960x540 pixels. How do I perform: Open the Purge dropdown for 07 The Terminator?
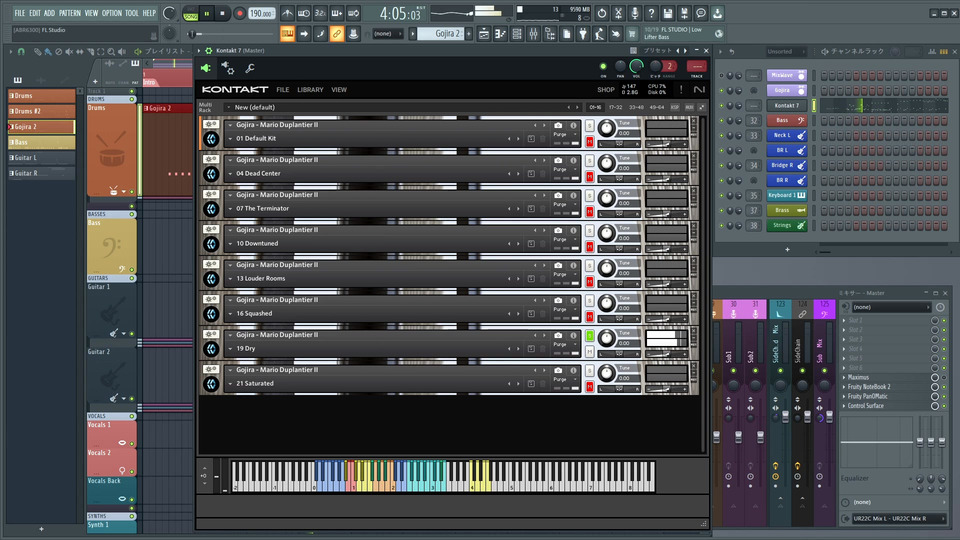566,204
